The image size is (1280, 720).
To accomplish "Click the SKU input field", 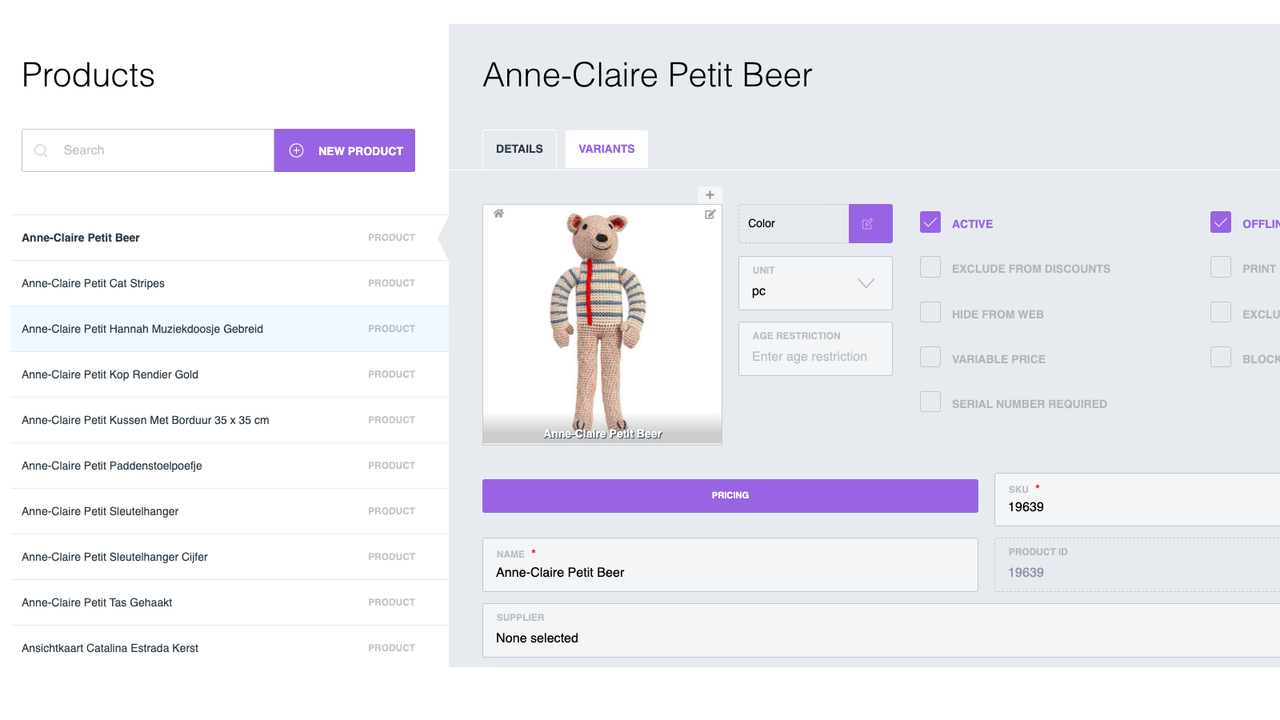I will (x=1137, y=499).
